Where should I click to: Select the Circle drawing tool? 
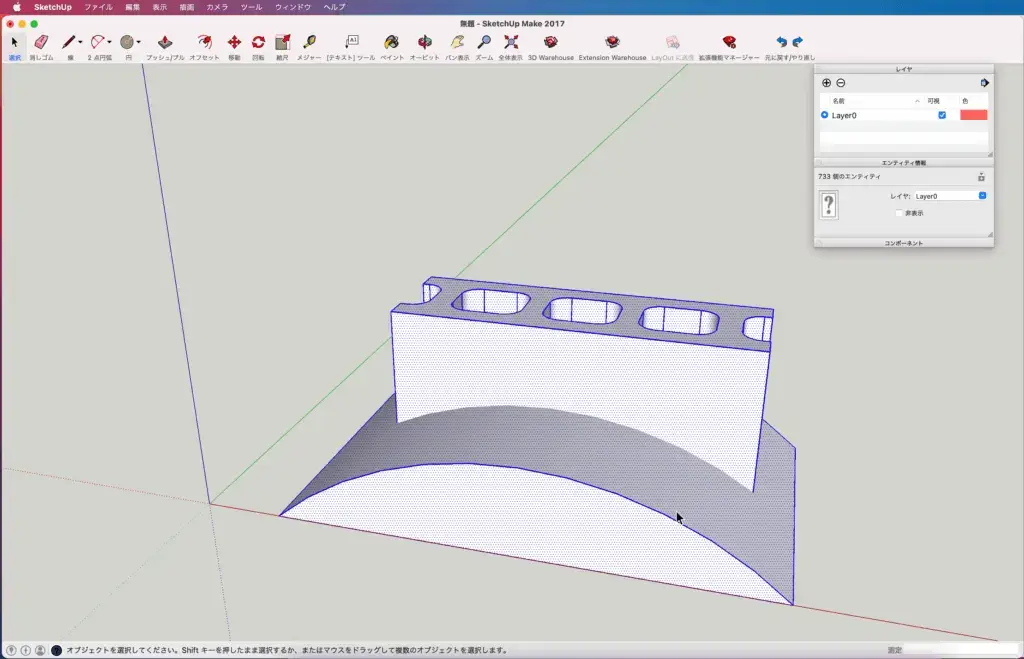click(x=127, y=42)
